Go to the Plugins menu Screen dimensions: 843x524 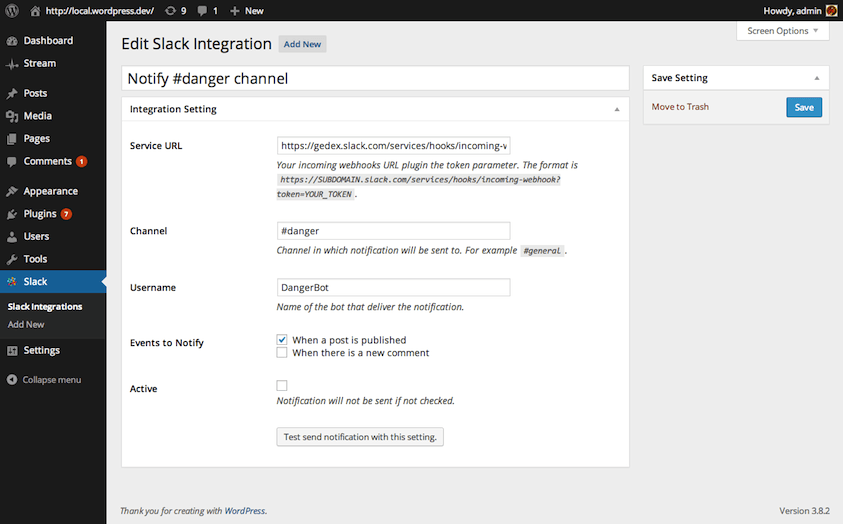coord(39,214)
